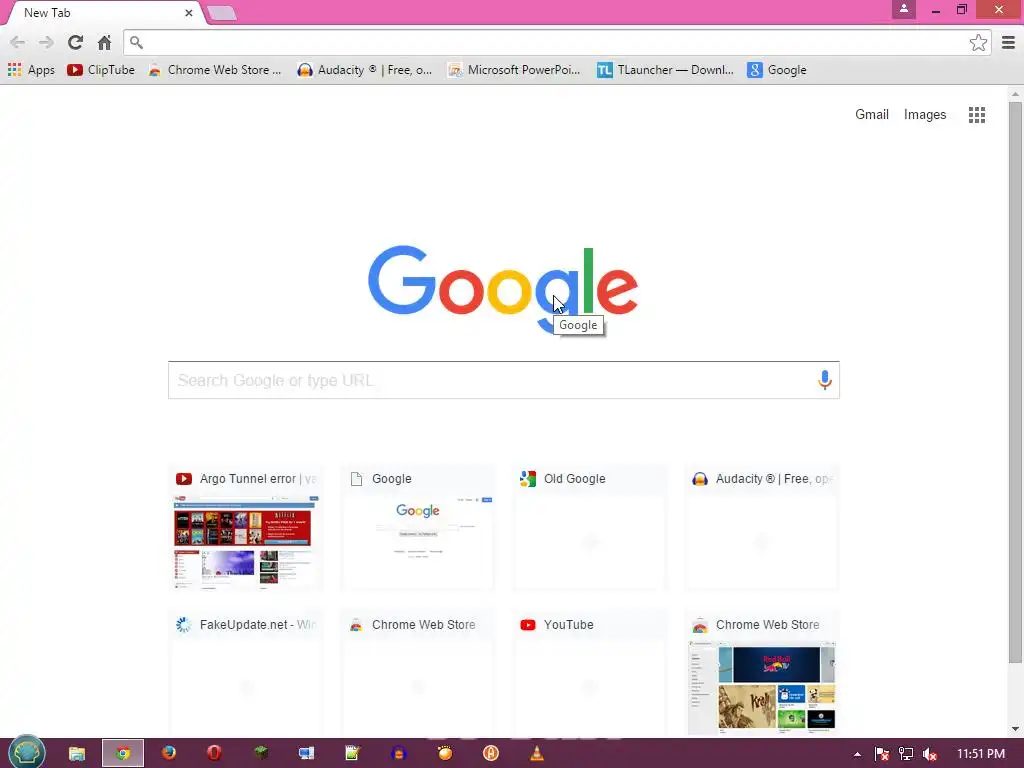Open the Apps bookmark shortcut

[31, 70]
